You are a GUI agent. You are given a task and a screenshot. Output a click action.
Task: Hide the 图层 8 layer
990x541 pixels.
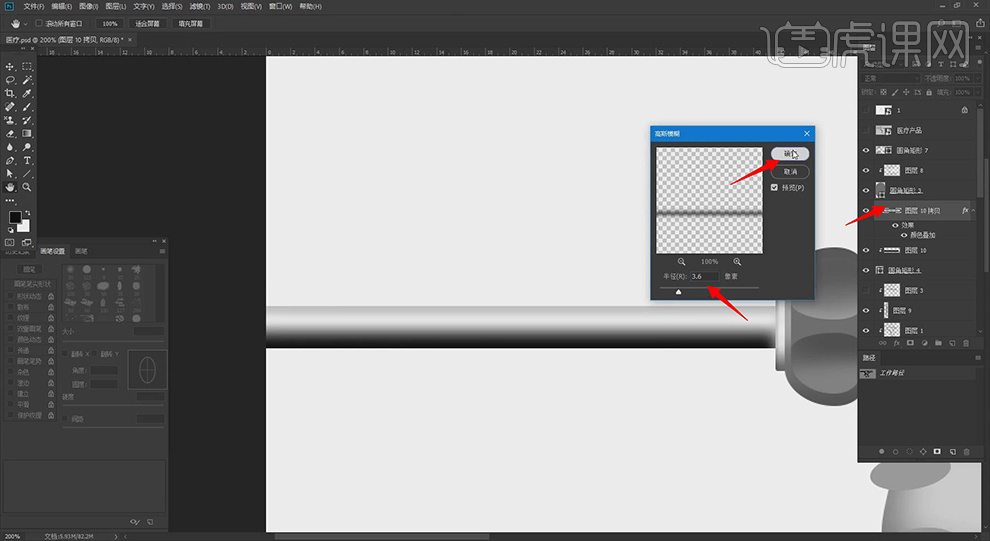pyautogui.click(x=866, y=170)
